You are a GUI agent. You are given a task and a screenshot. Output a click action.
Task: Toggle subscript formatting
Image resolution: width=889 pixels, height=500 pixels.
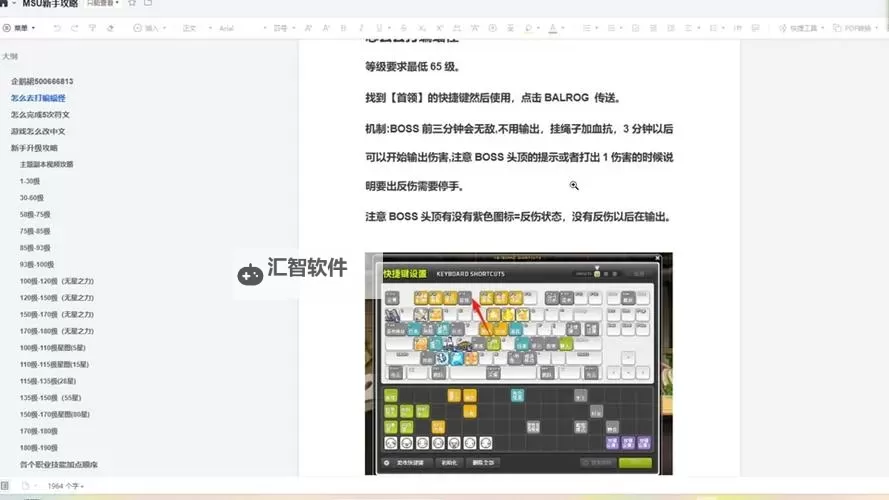pyautogui.click(x=421, y=28)
